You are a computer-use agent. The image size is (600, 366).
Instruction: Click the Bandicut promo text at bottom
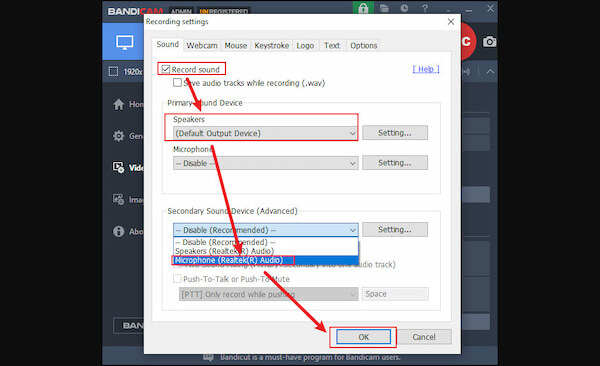(x=310, y=357)
